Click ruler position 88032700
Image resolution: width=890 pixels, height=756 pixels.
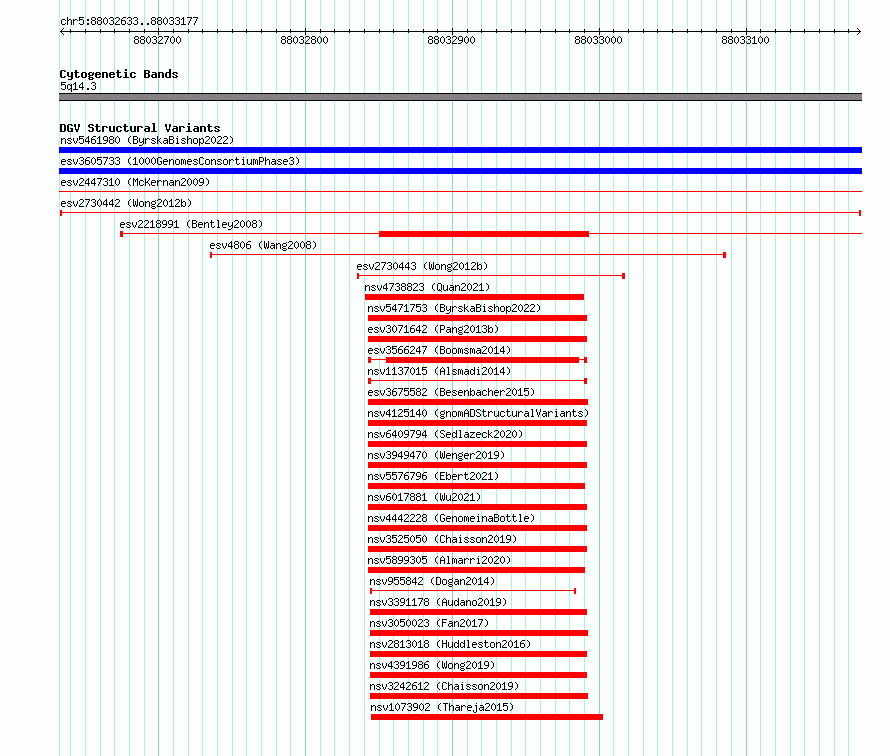pyautogui.click(x=157, y=40)
